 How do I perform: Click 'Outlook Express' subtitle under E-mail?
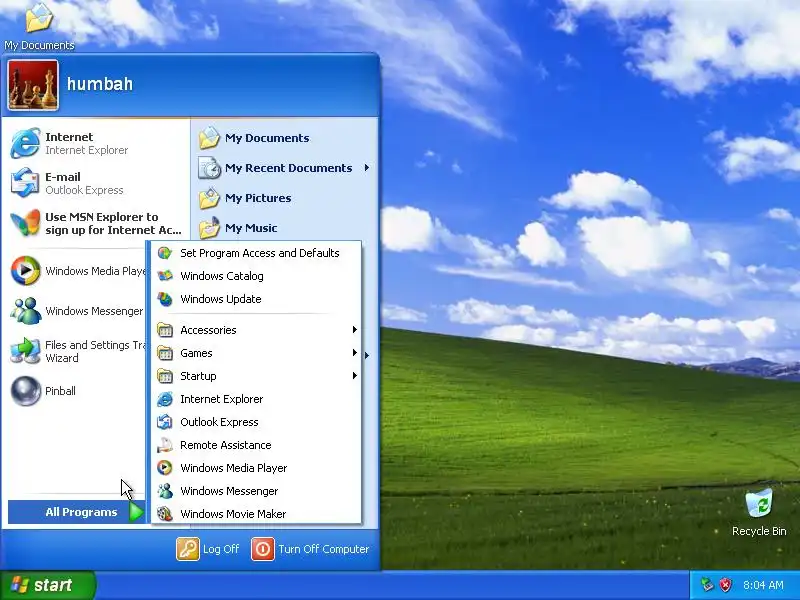84,190
